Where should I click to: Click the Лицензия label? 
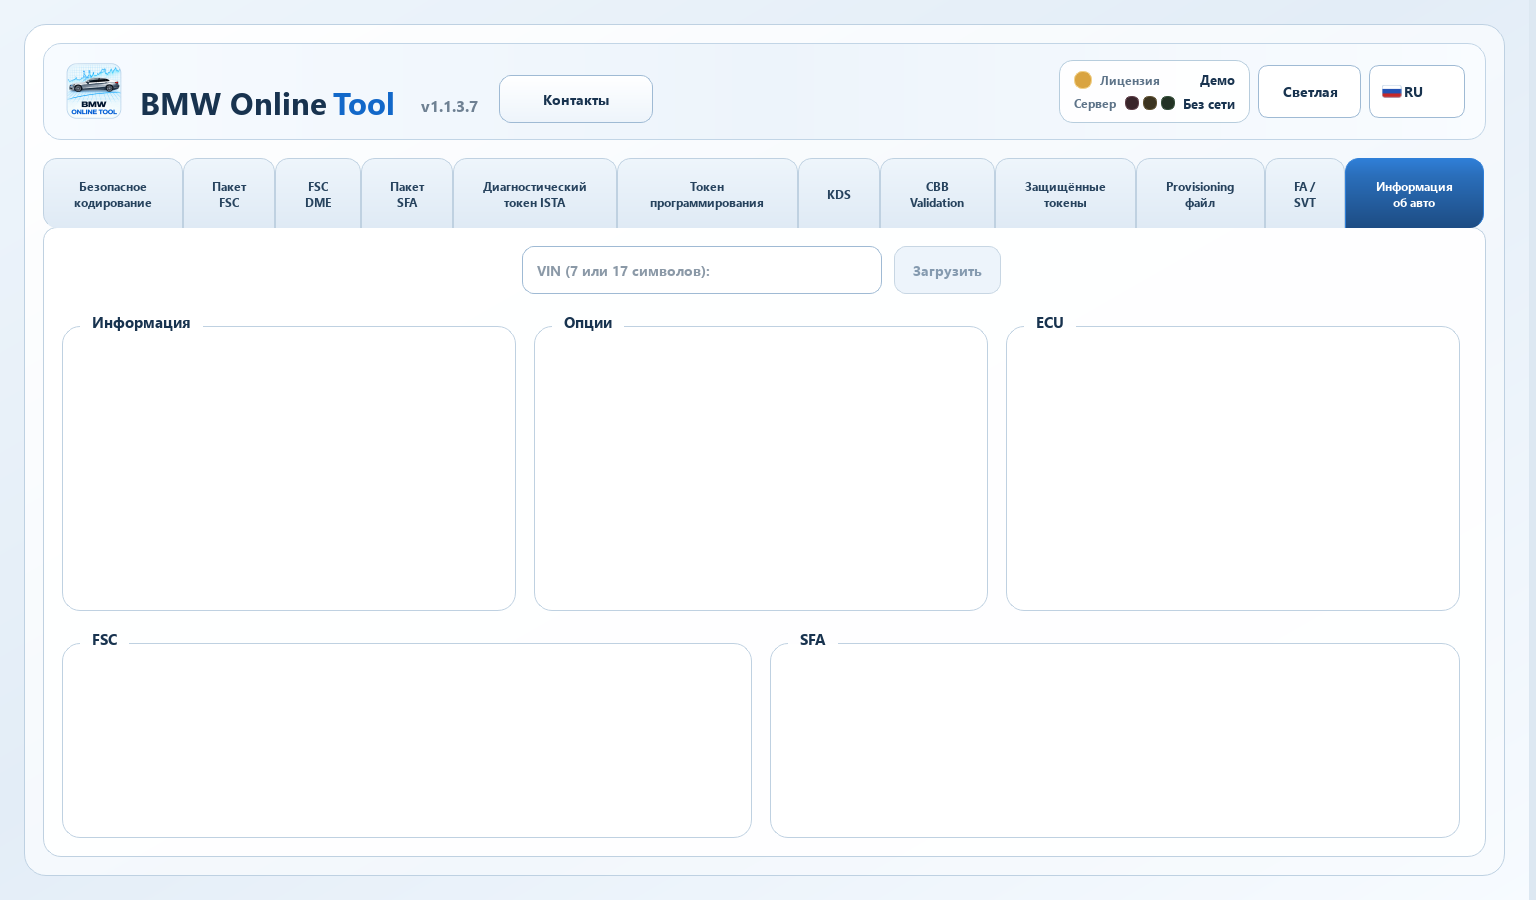pyautogui.click(x=1130, y=81)
